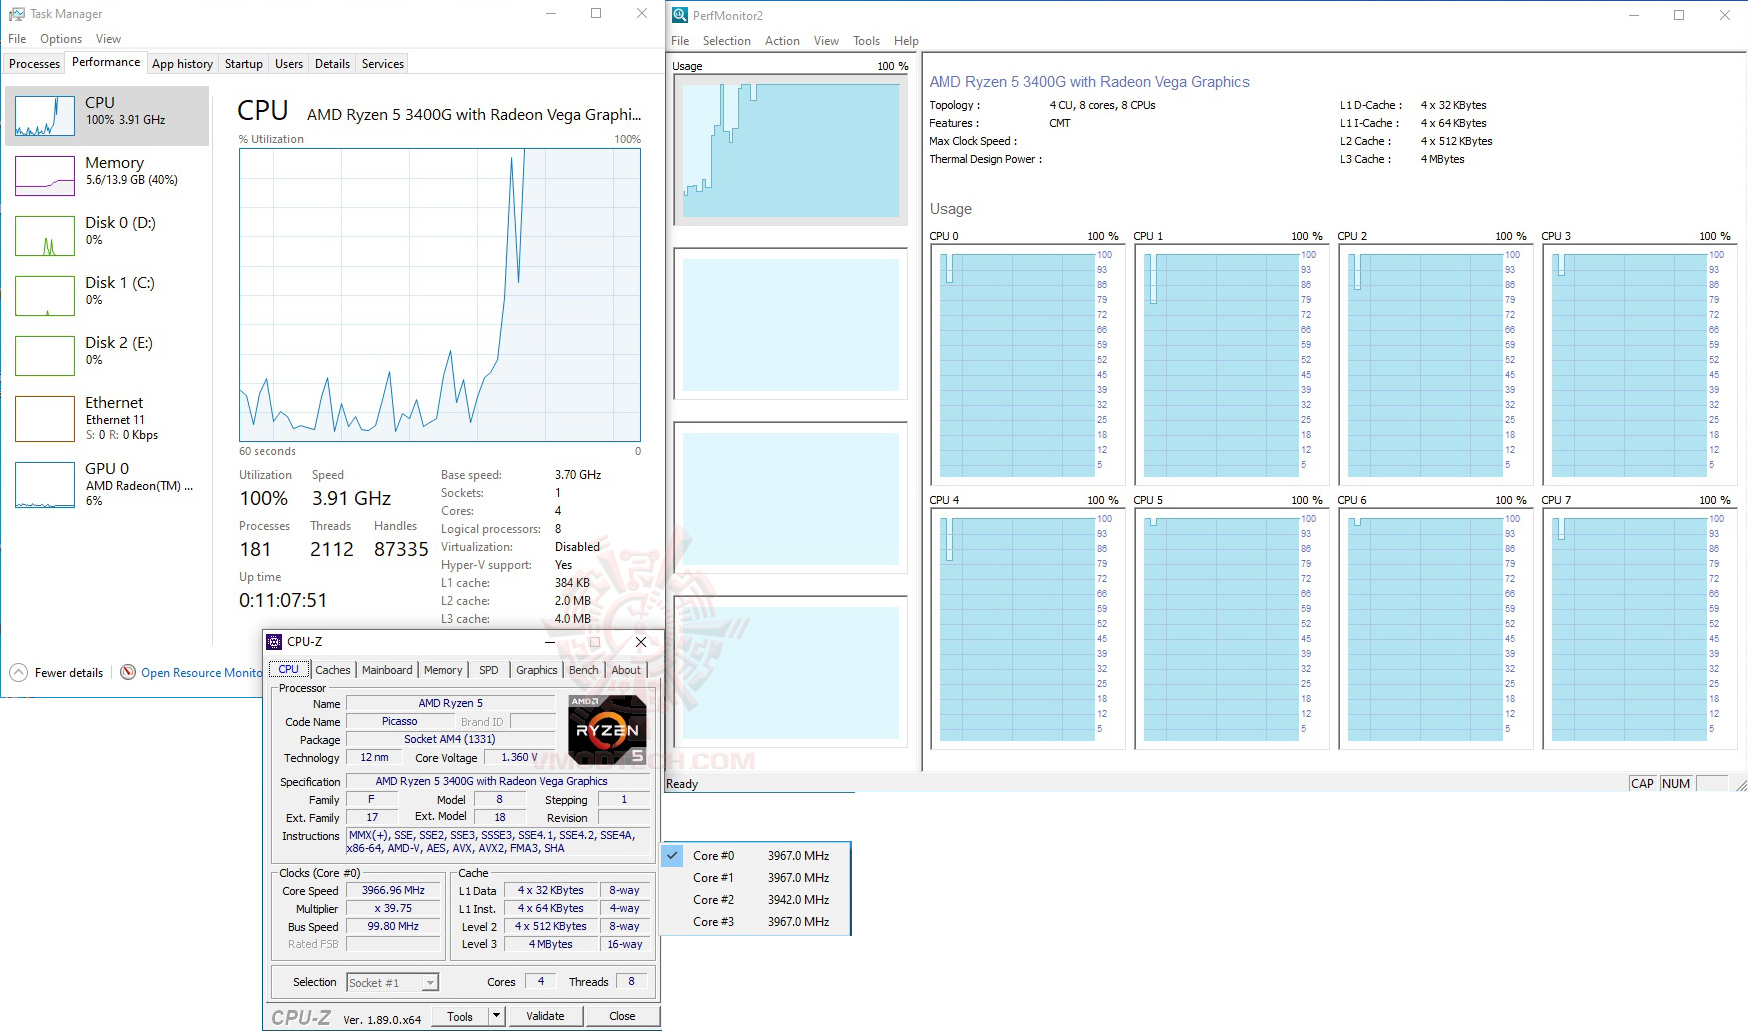The image size is (1748, 1031).
Task: Click the CPU 7 usage graph in PerfMonitor2
Action: click(x=1639, y=628)
